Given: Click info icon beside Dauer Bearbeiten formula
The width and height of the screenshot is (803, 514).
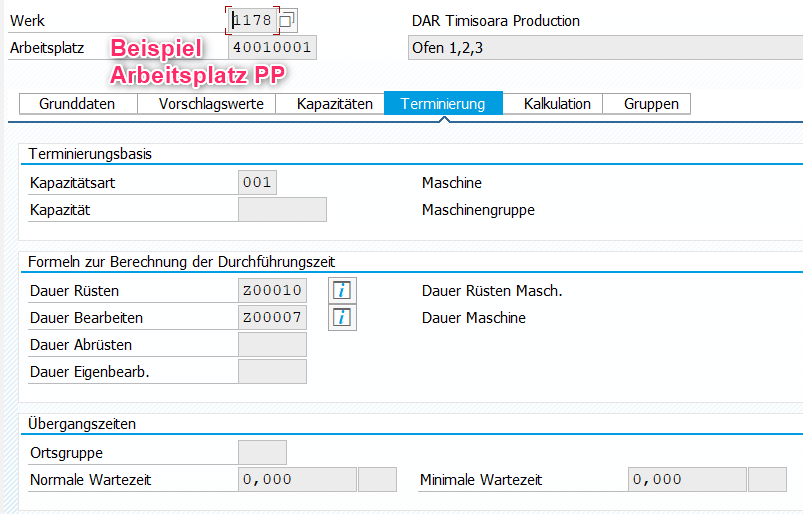Looking at the screenshot, I should coord(343,318).
